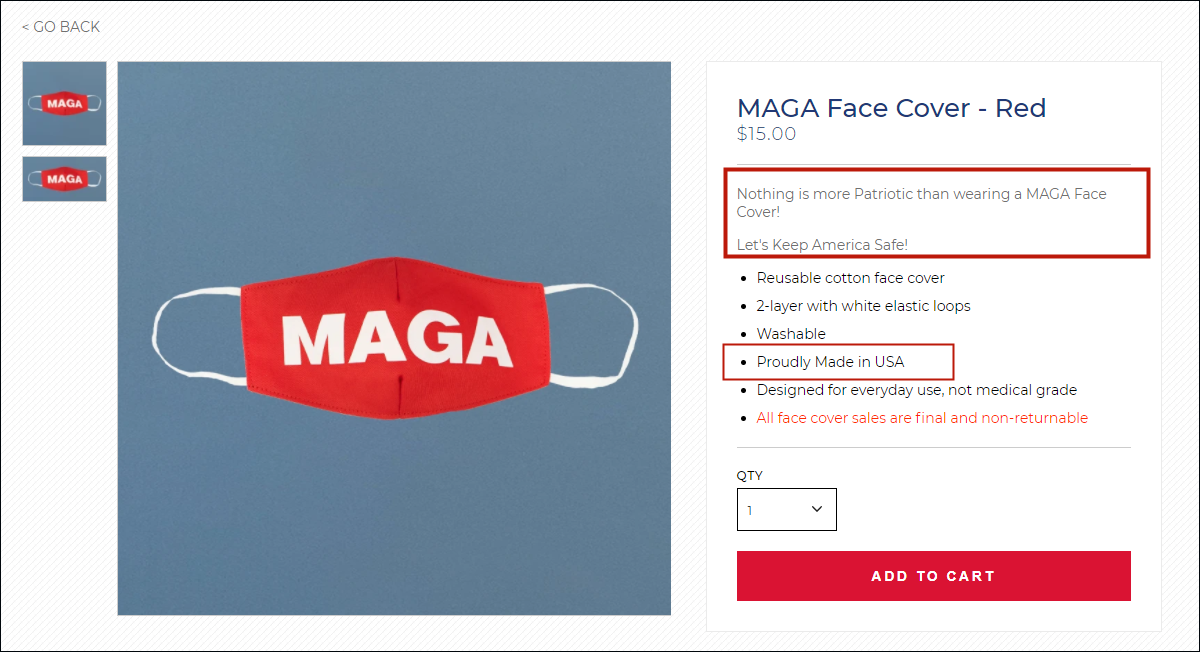This screenshot has width=1200, height=652.
Task: Click the Nothing is more Patriotic text
Action: coord(922,203)
